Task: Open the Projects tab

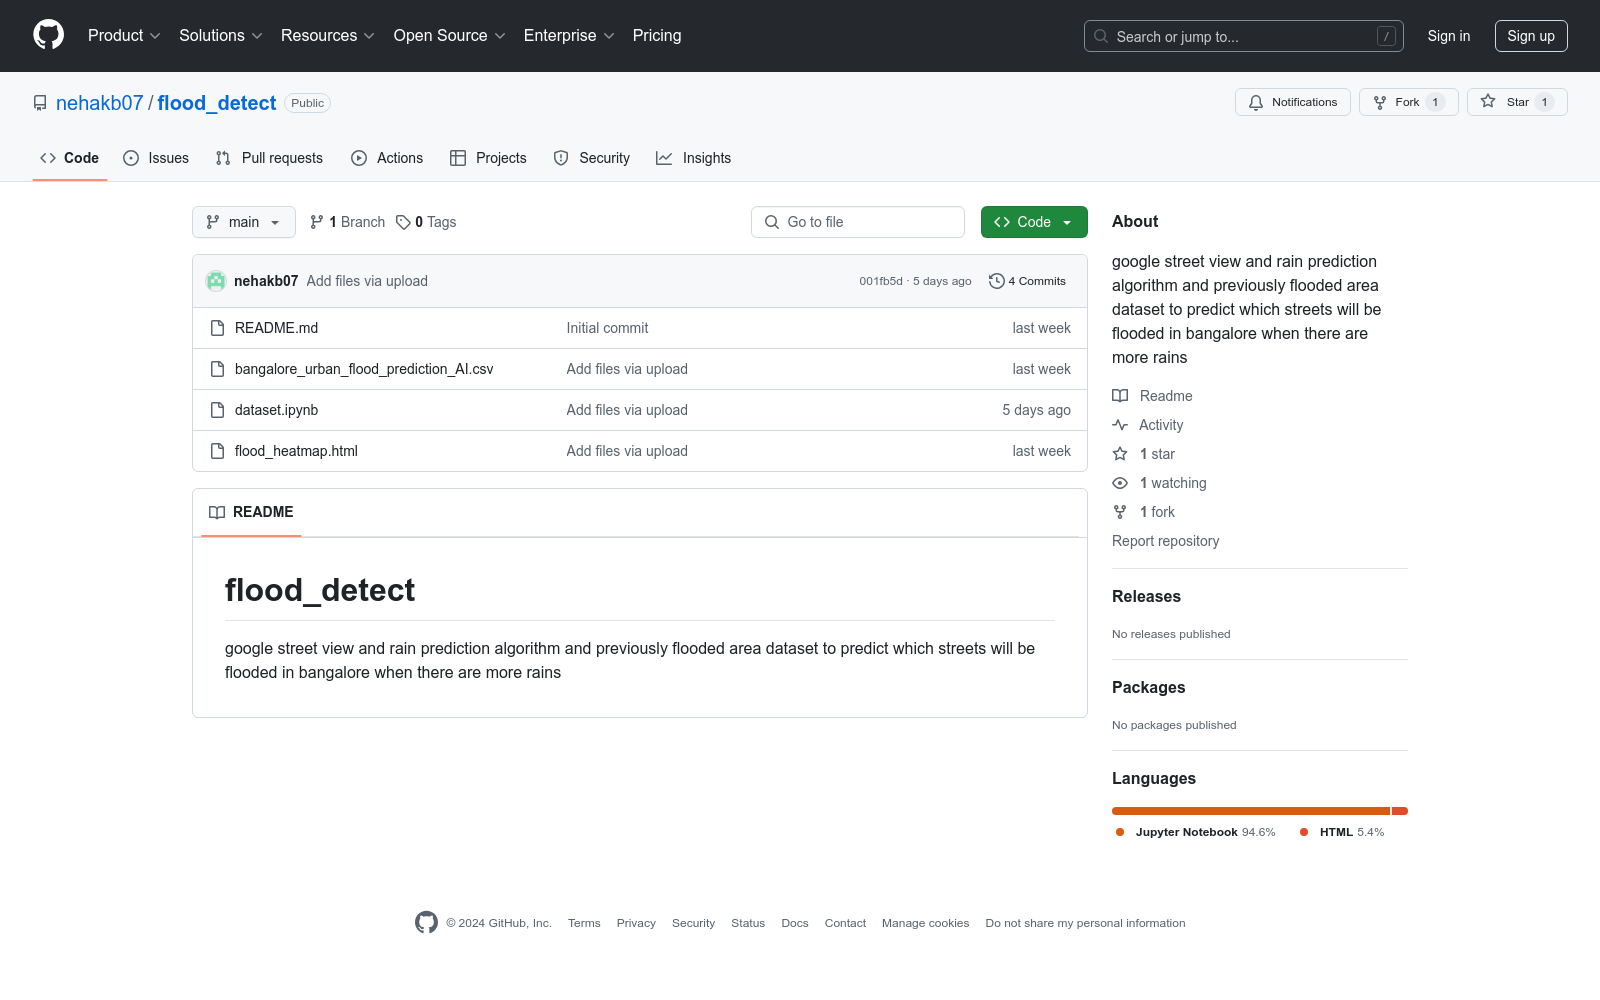Action: [488, 158]
